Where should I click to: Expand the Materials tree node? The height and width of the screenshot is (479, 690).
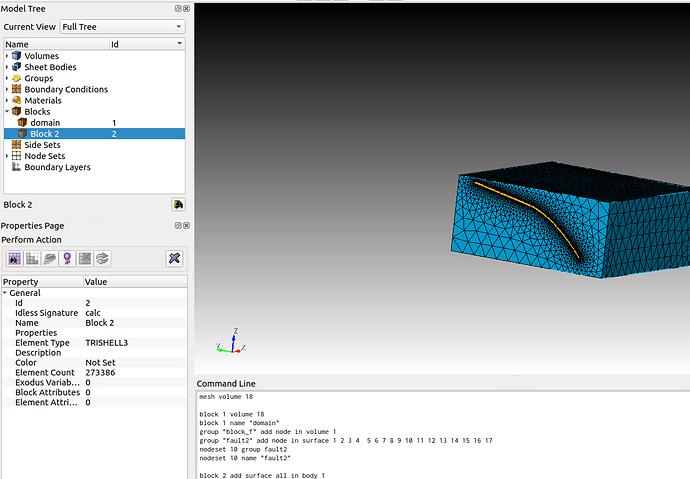tap(7, 100)
